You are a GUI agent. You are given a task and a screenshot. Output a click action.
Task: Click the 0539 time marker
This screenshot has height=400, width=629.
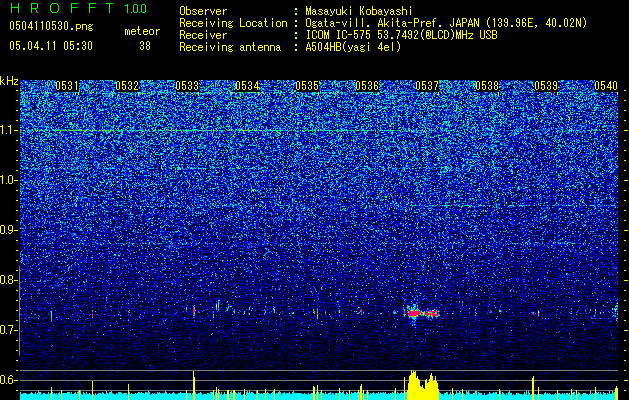[547, 86]
